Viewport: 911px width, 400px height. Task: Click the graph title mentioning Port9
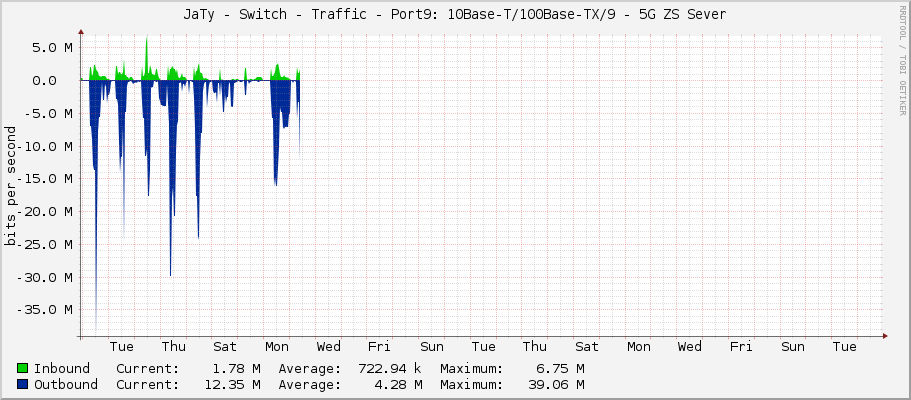pos(455,15)
